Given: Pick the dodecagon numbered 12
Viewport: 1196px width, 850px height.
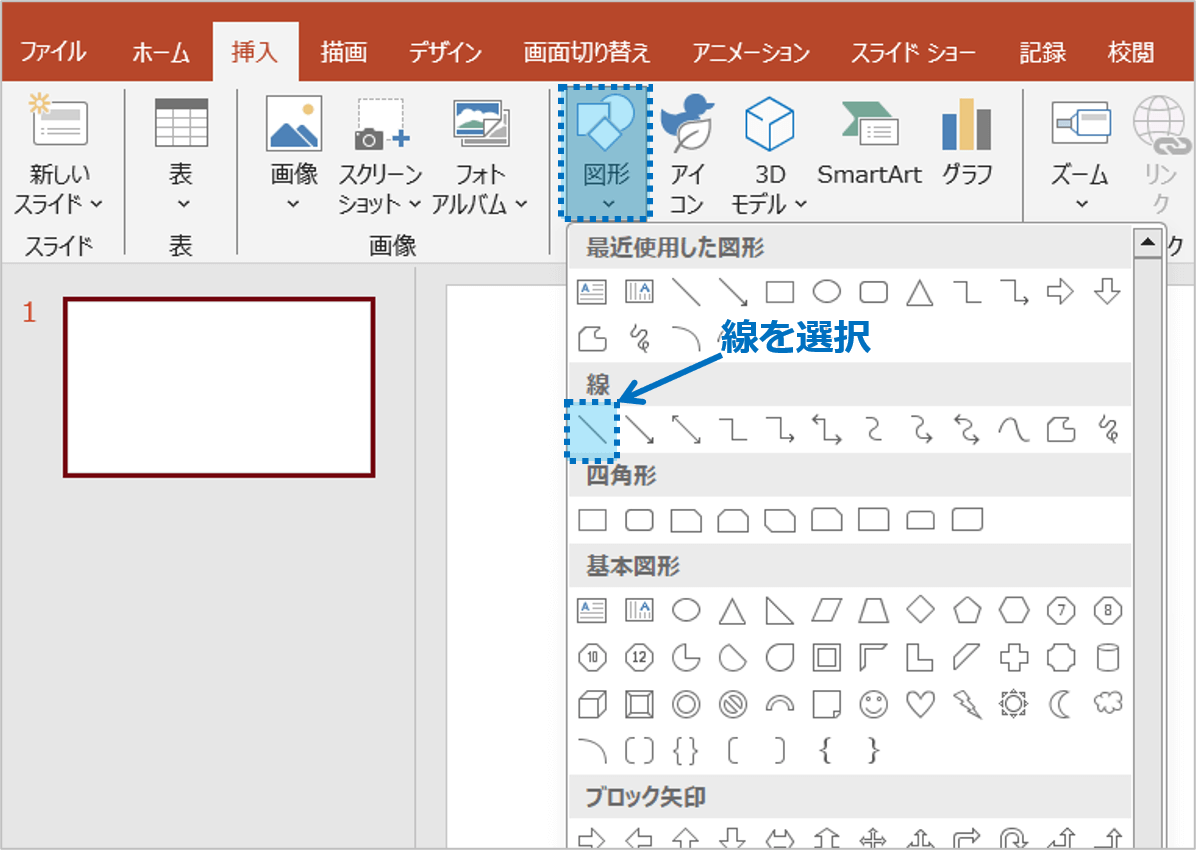Looking at the screenshot, I should [639, 657].
